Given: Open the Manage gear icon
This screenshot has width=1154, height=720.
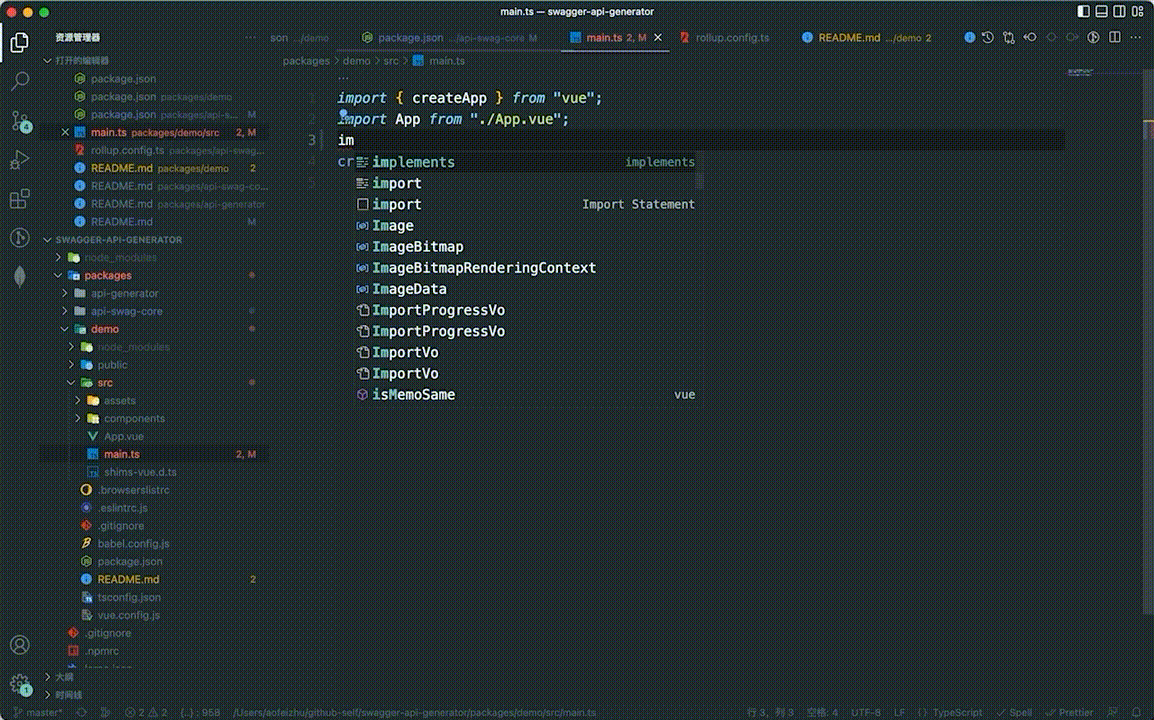Looking at the screenshot, I should (20, 685).
